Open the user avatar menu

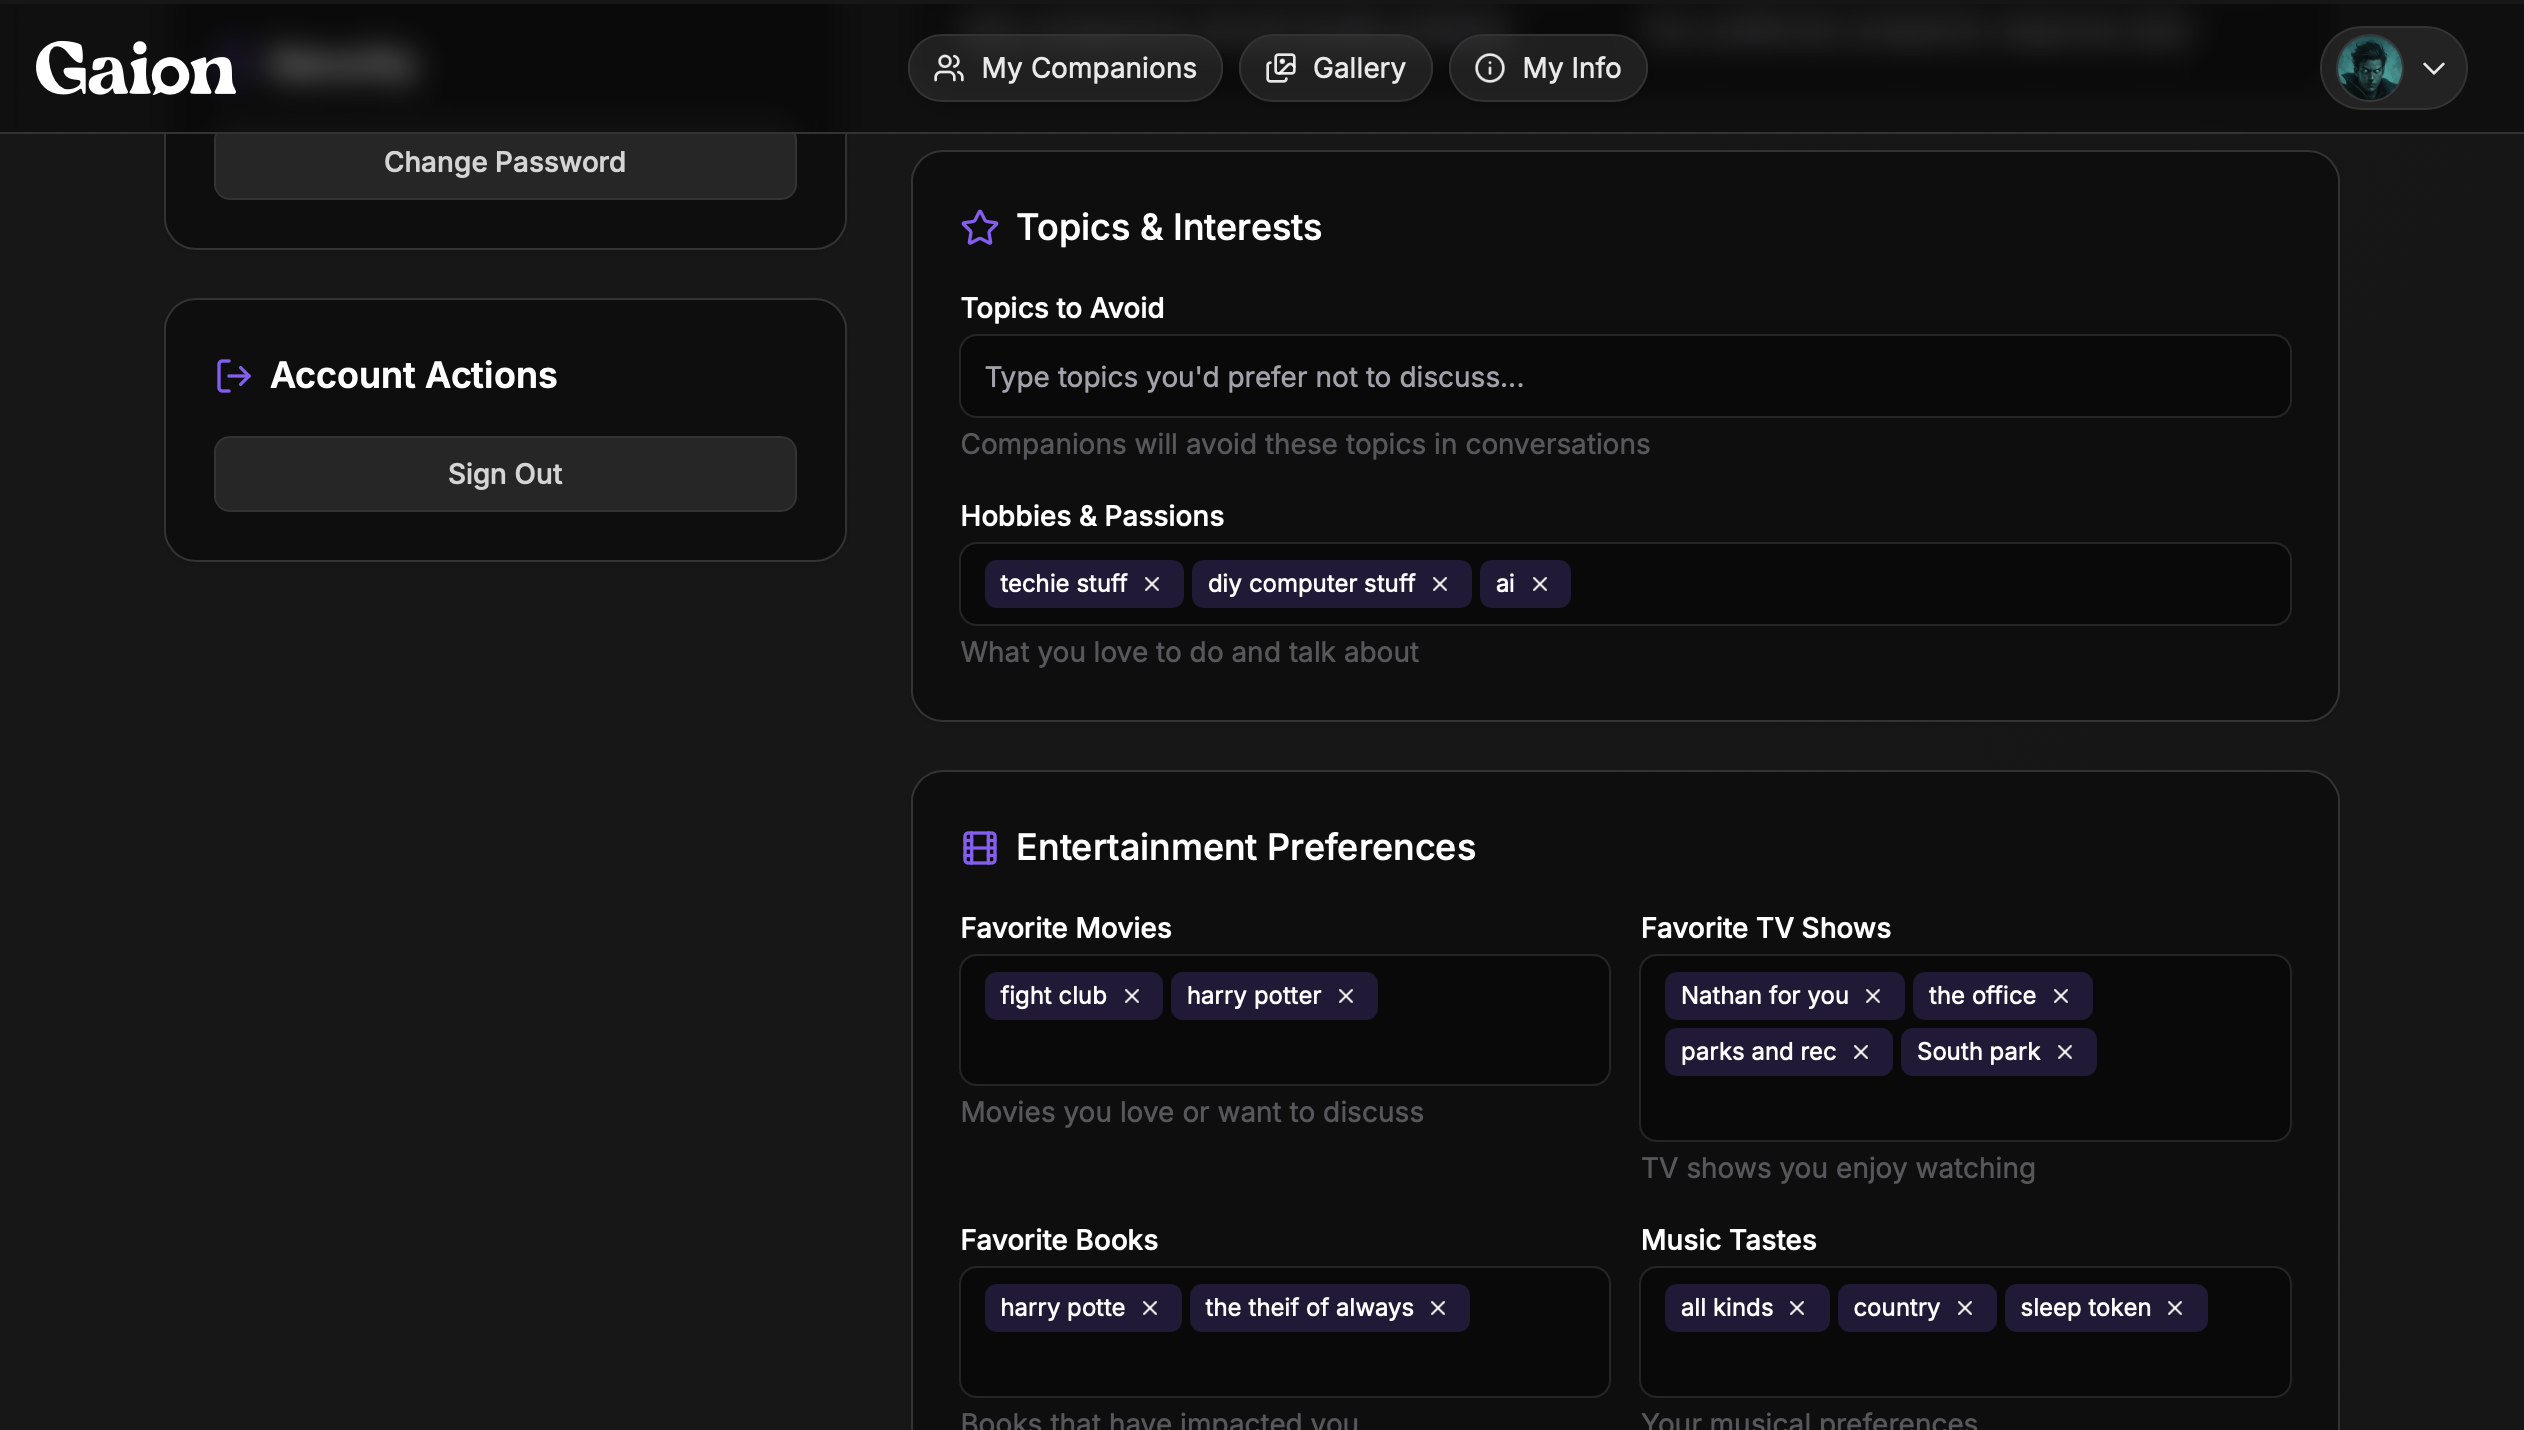click(x=2369, y=68)
